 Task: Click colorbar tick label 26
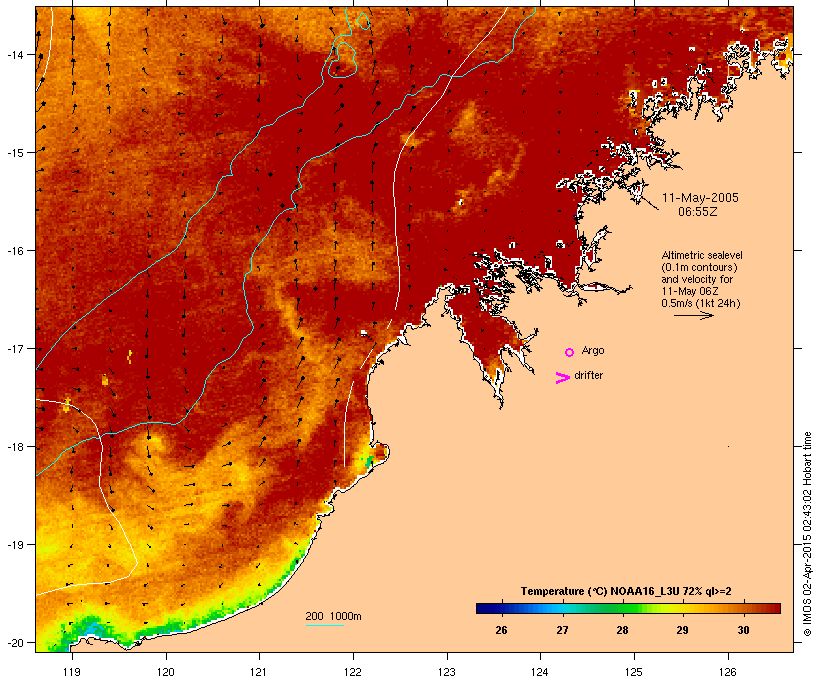pyautogui.click(x=501, y=630)
